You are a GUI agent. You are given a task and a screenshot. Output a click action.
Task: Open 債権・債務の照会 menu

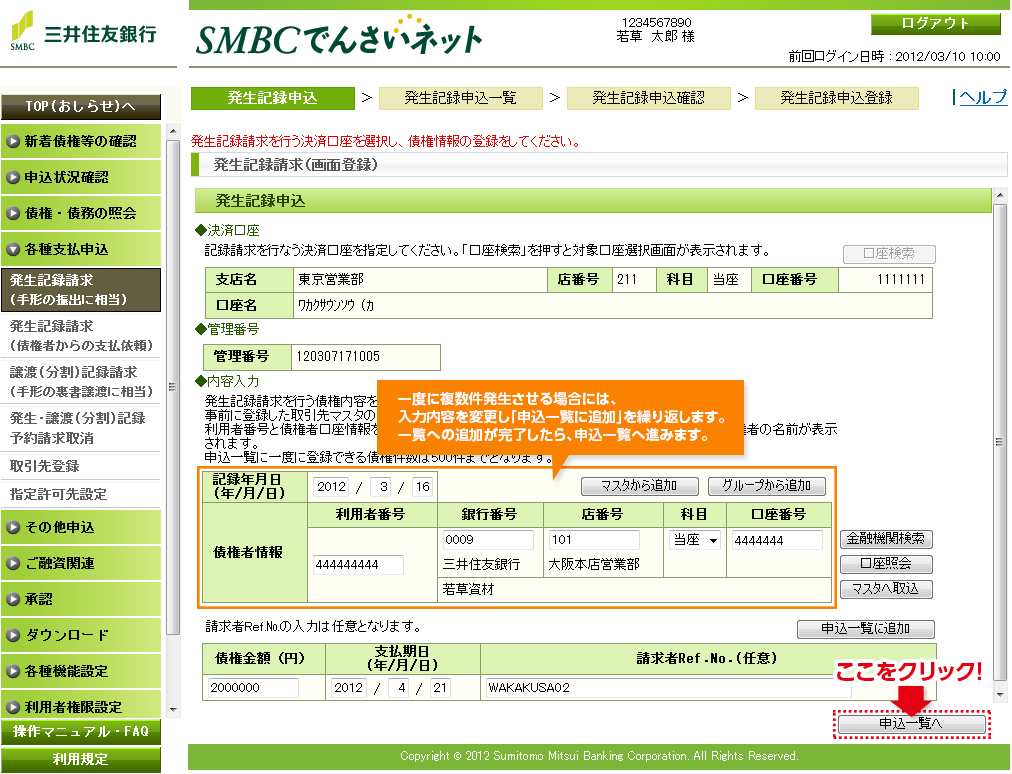pos(81,214)
